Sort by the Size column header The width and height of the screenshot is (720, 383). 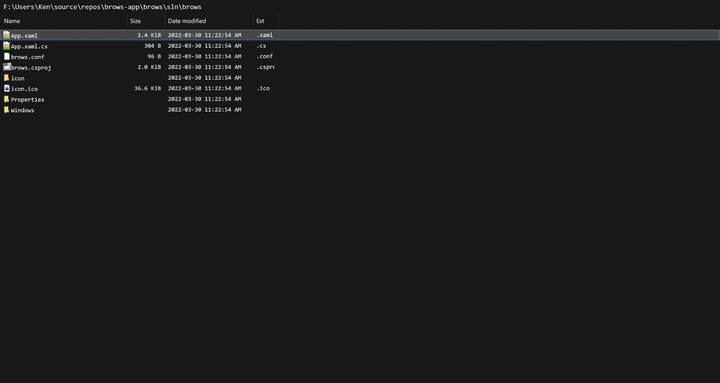tap(135, 21)
